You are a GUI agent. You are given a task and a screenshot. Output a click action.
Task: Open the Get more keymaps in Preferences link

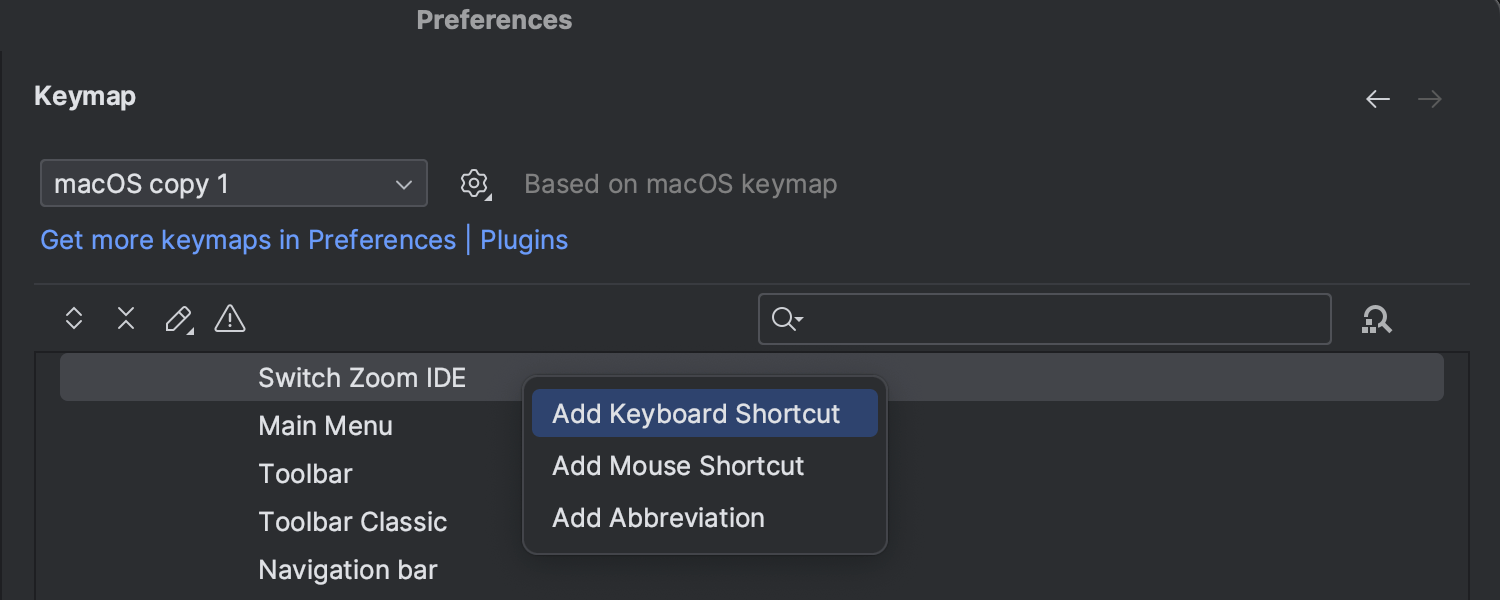(x=248, y=240)
